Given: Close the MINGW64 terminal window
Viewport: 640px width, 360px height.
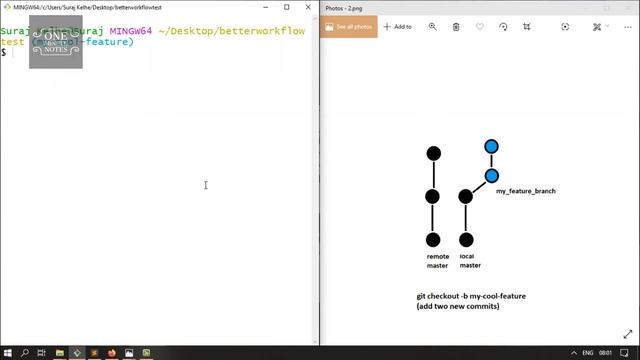Looking at the screenshot, I should tap(308, 7).
